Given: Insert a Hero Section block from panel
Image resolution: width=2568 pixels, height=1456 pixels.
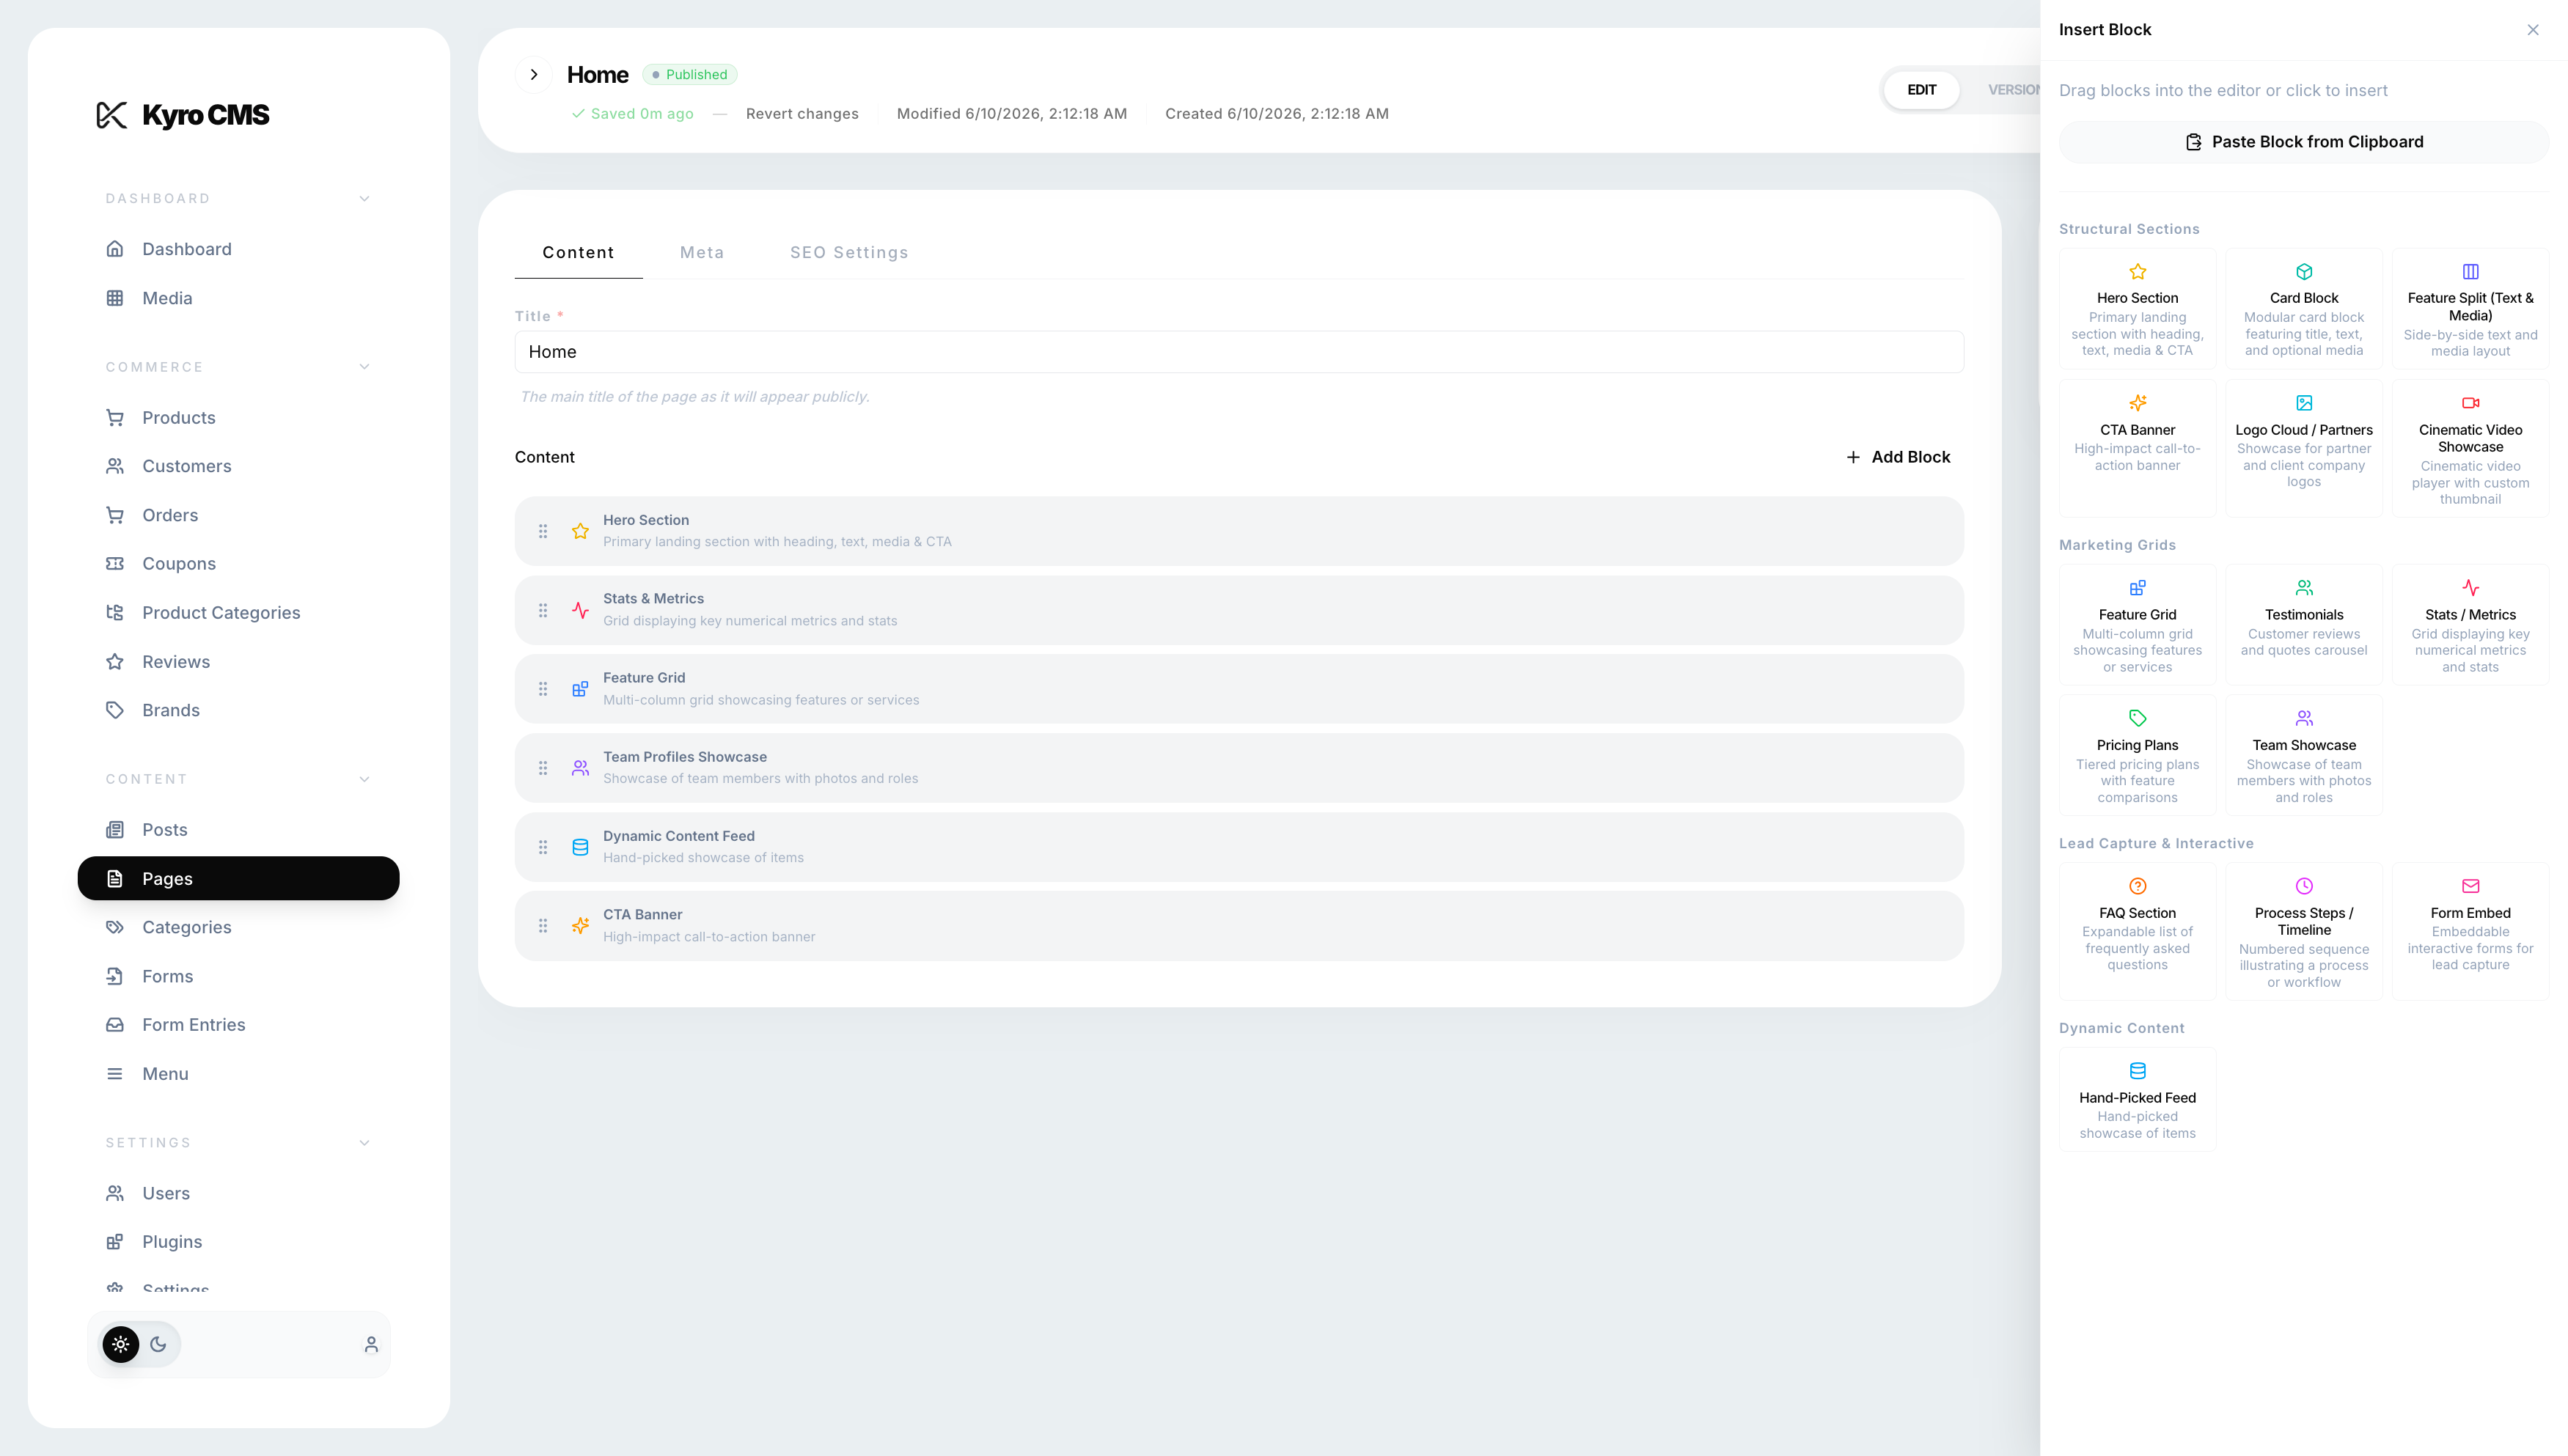Looking at the screenshot, I should [x=2137, y=309].
